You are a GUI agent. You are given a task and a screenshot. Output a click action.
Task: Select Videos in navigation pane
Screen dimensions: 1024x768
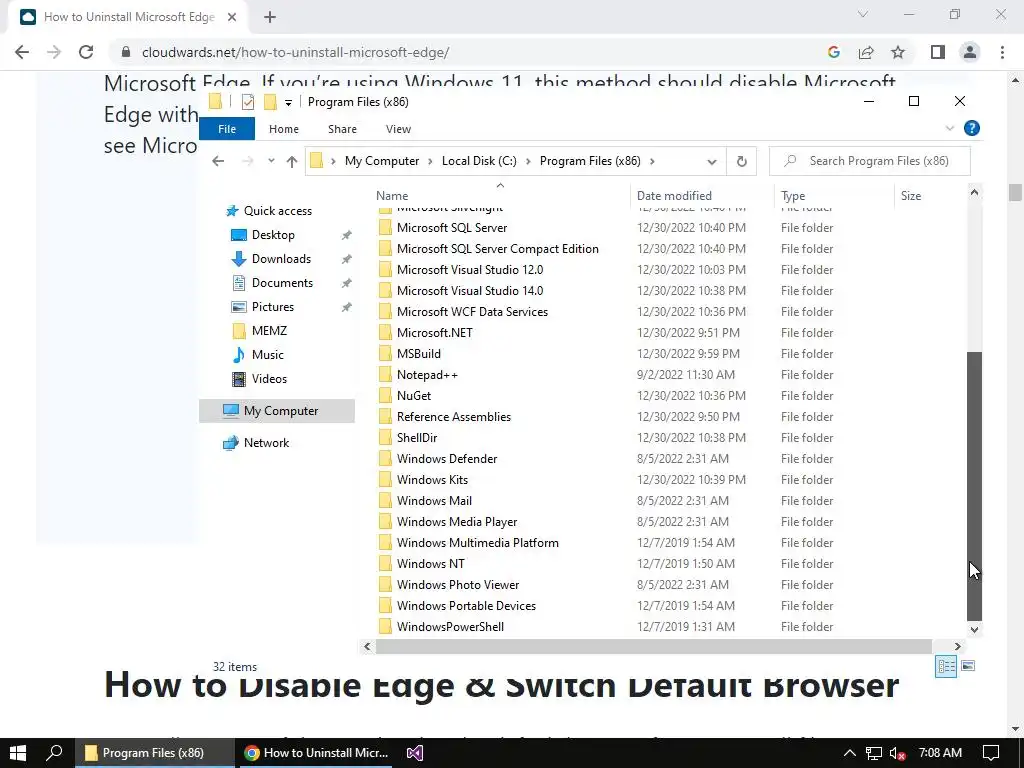[269, 379]
